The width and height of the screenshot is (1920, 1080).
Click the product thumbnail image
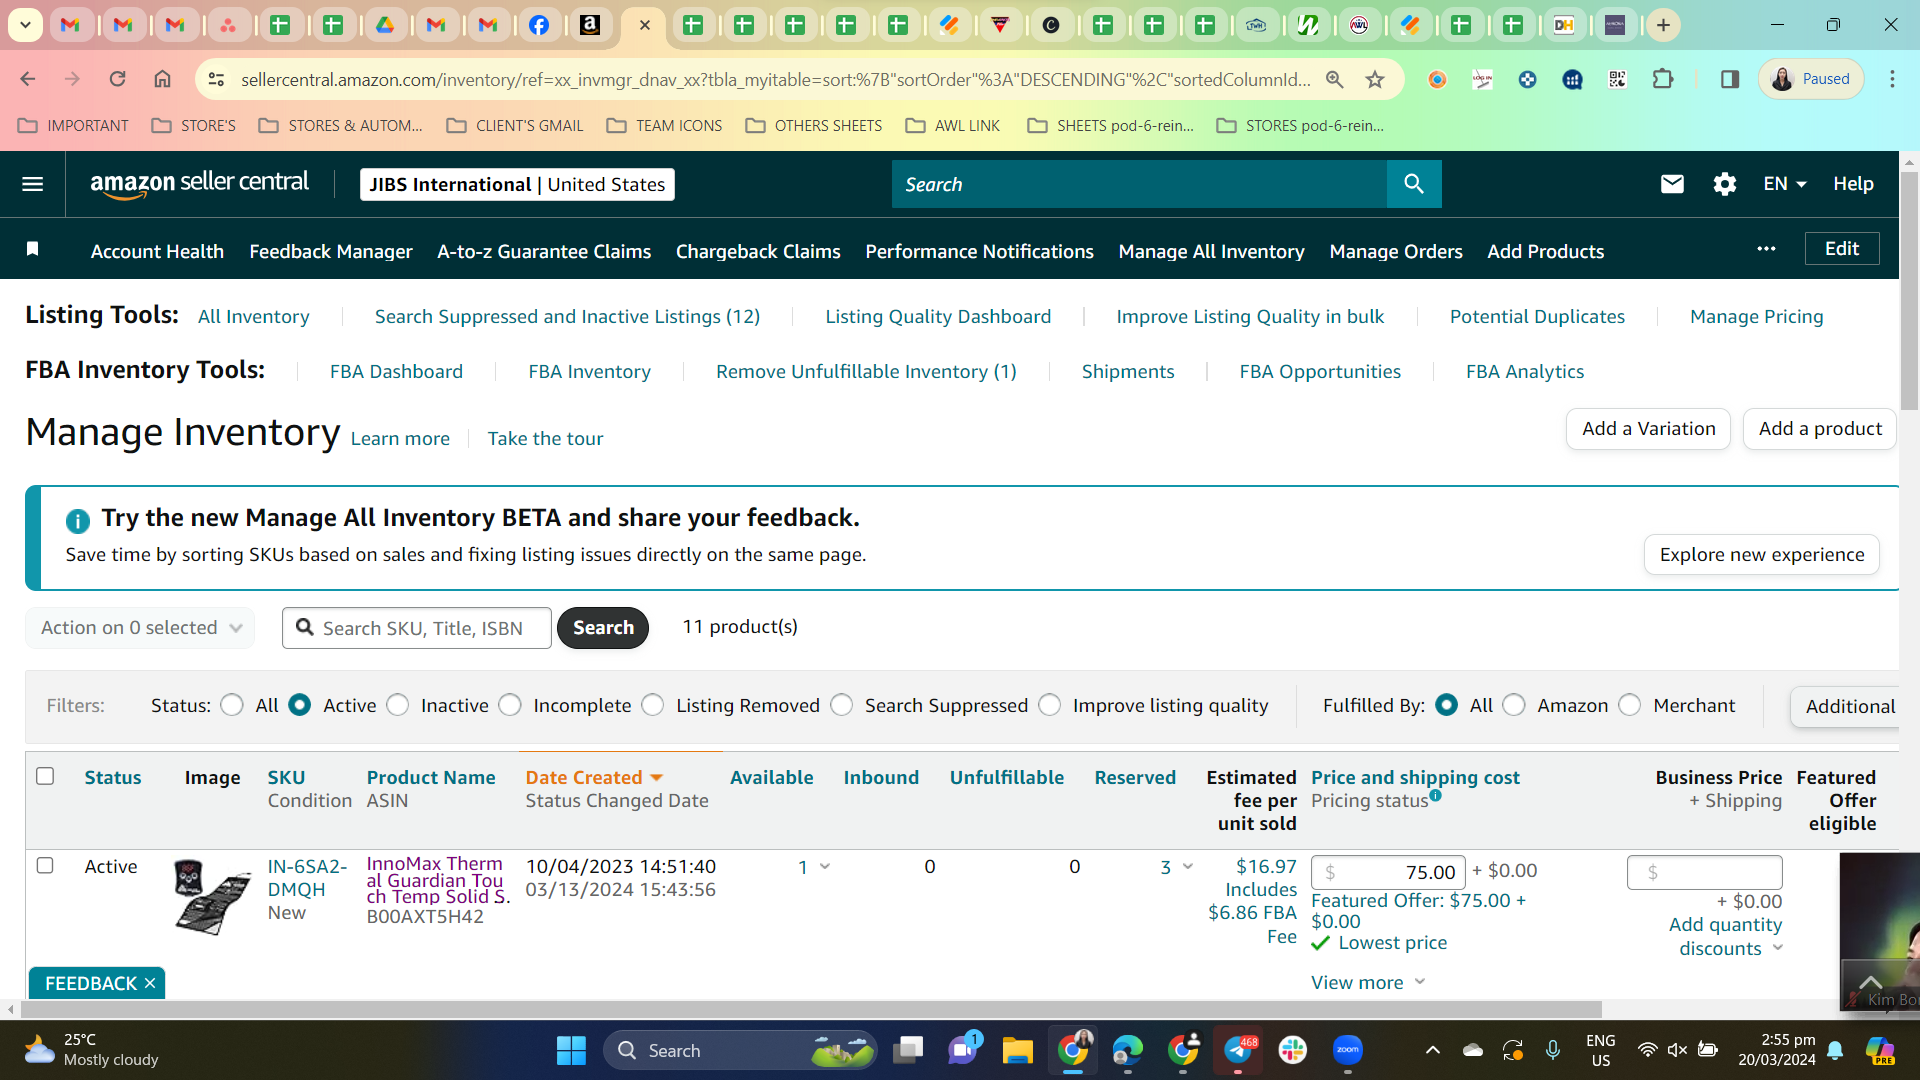click(212, 897)
